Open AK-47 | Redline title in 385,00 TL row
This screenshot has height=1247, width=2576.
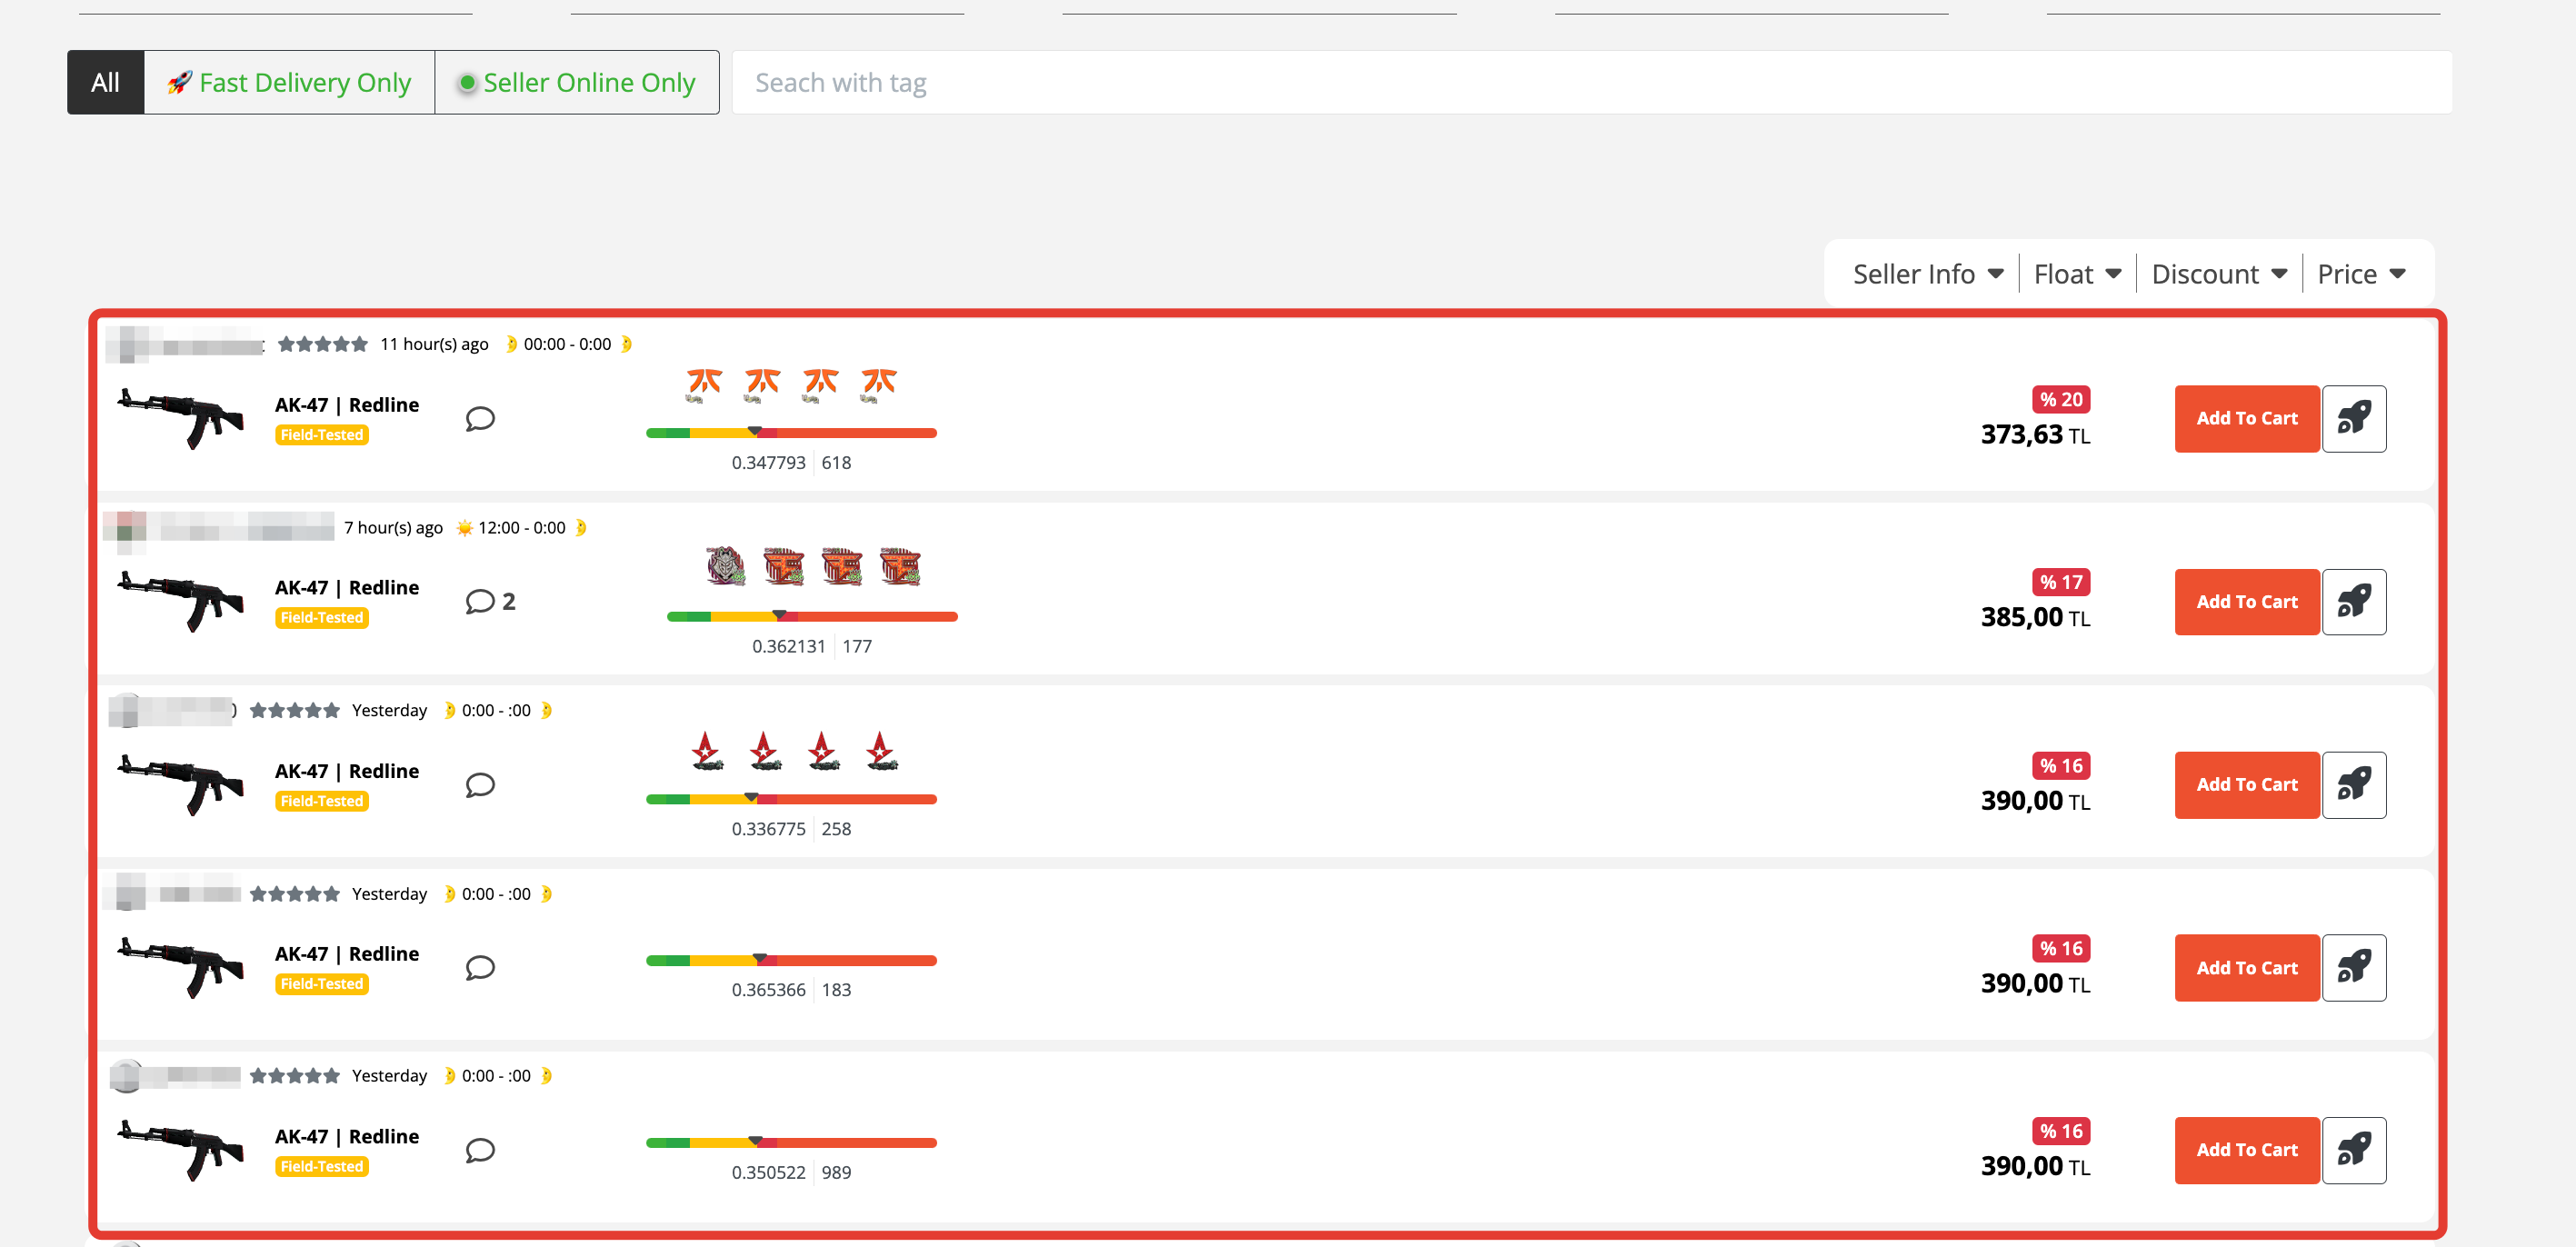(347, 587)
